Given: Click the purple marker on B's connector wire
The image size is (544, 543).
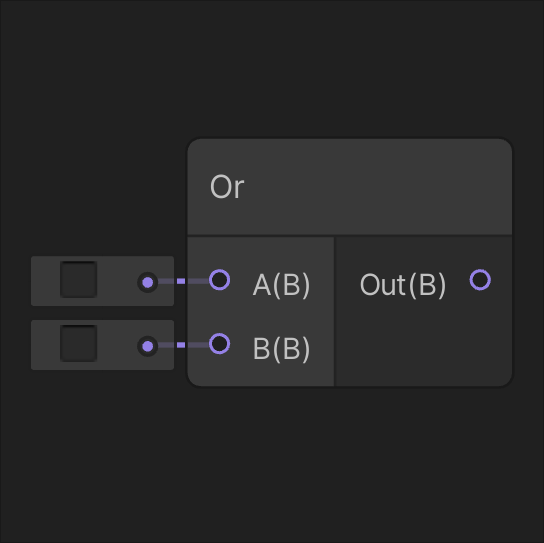Looking at the screenshot, I should point(181,345).
